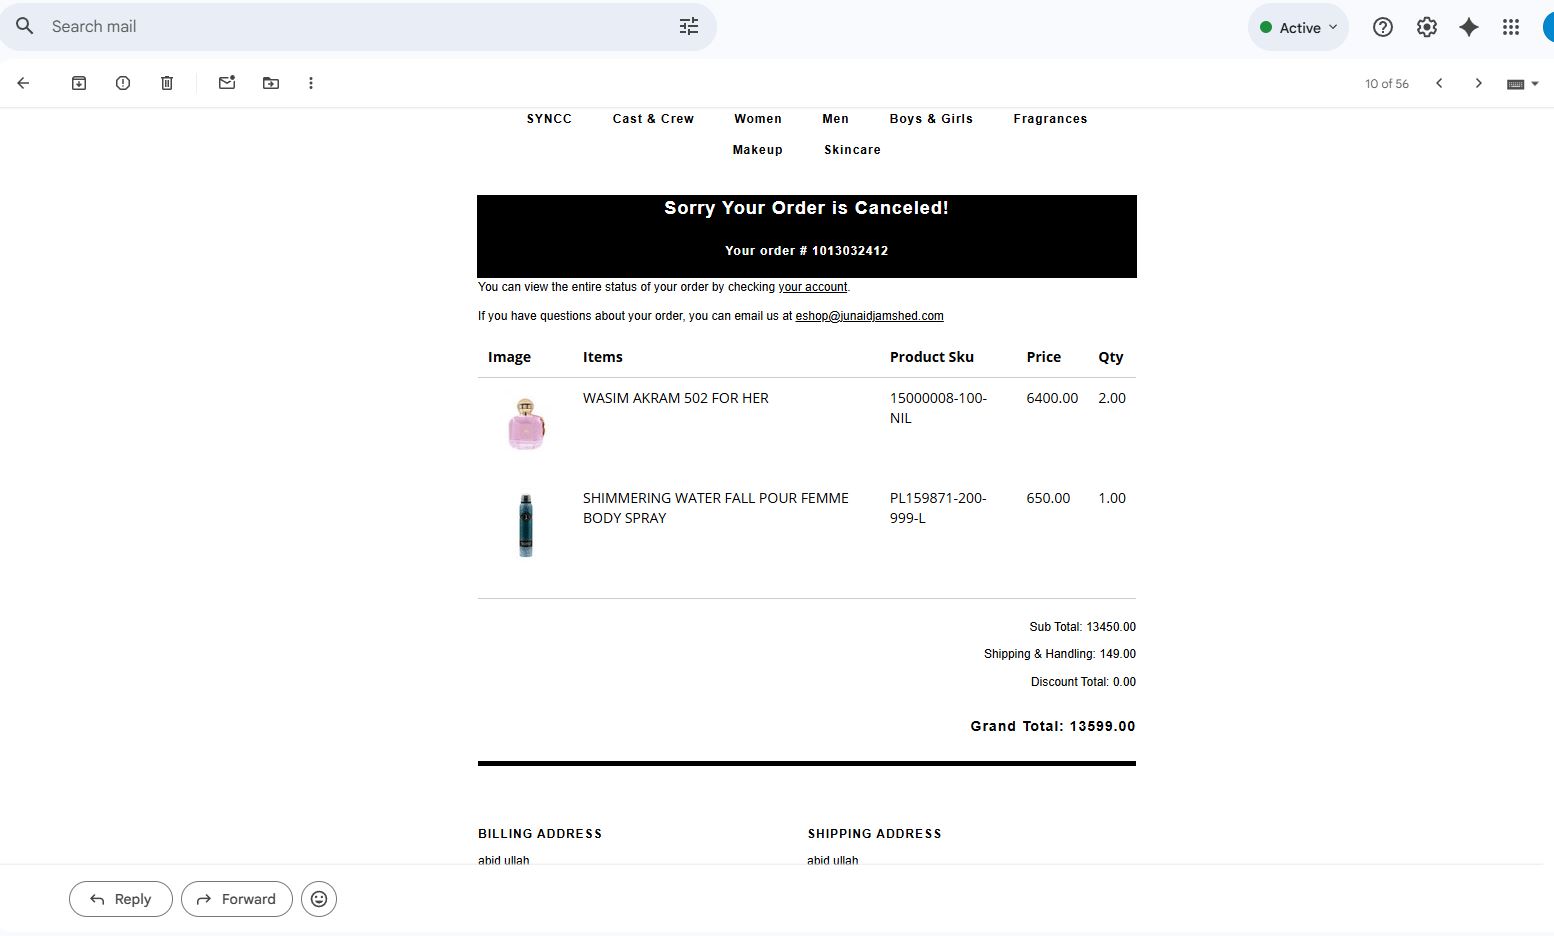
Task: Click the Search mail field
Action: (358, 26)
